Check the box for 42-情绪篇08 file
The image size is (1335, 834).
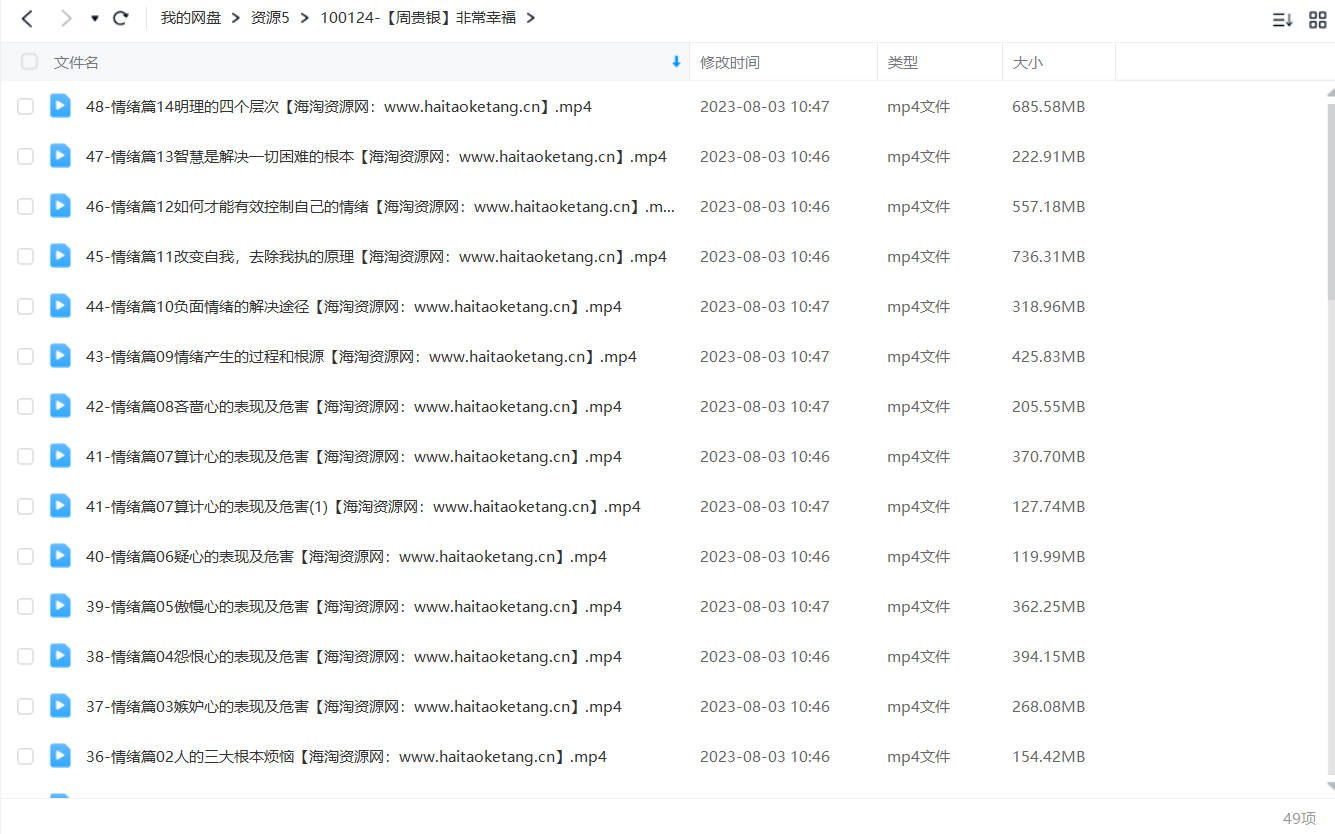click(25, 406)
